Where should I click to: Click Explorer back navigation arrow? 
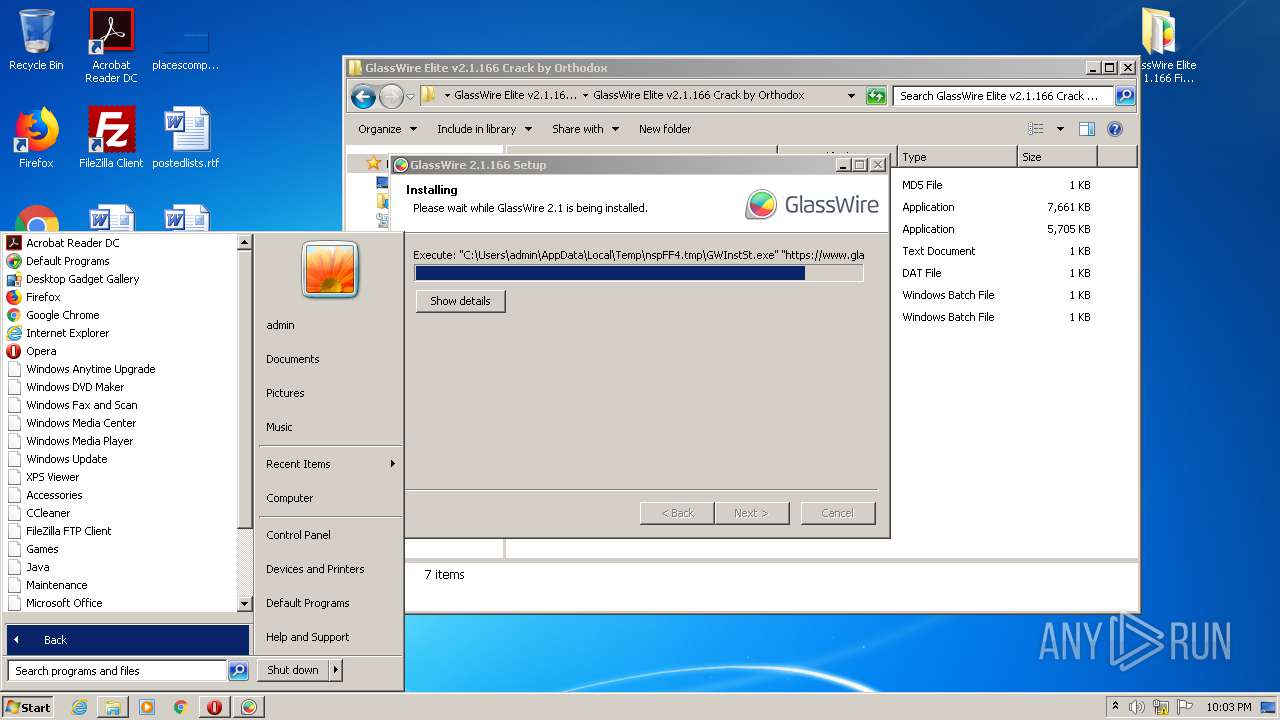tap(363, 96)
